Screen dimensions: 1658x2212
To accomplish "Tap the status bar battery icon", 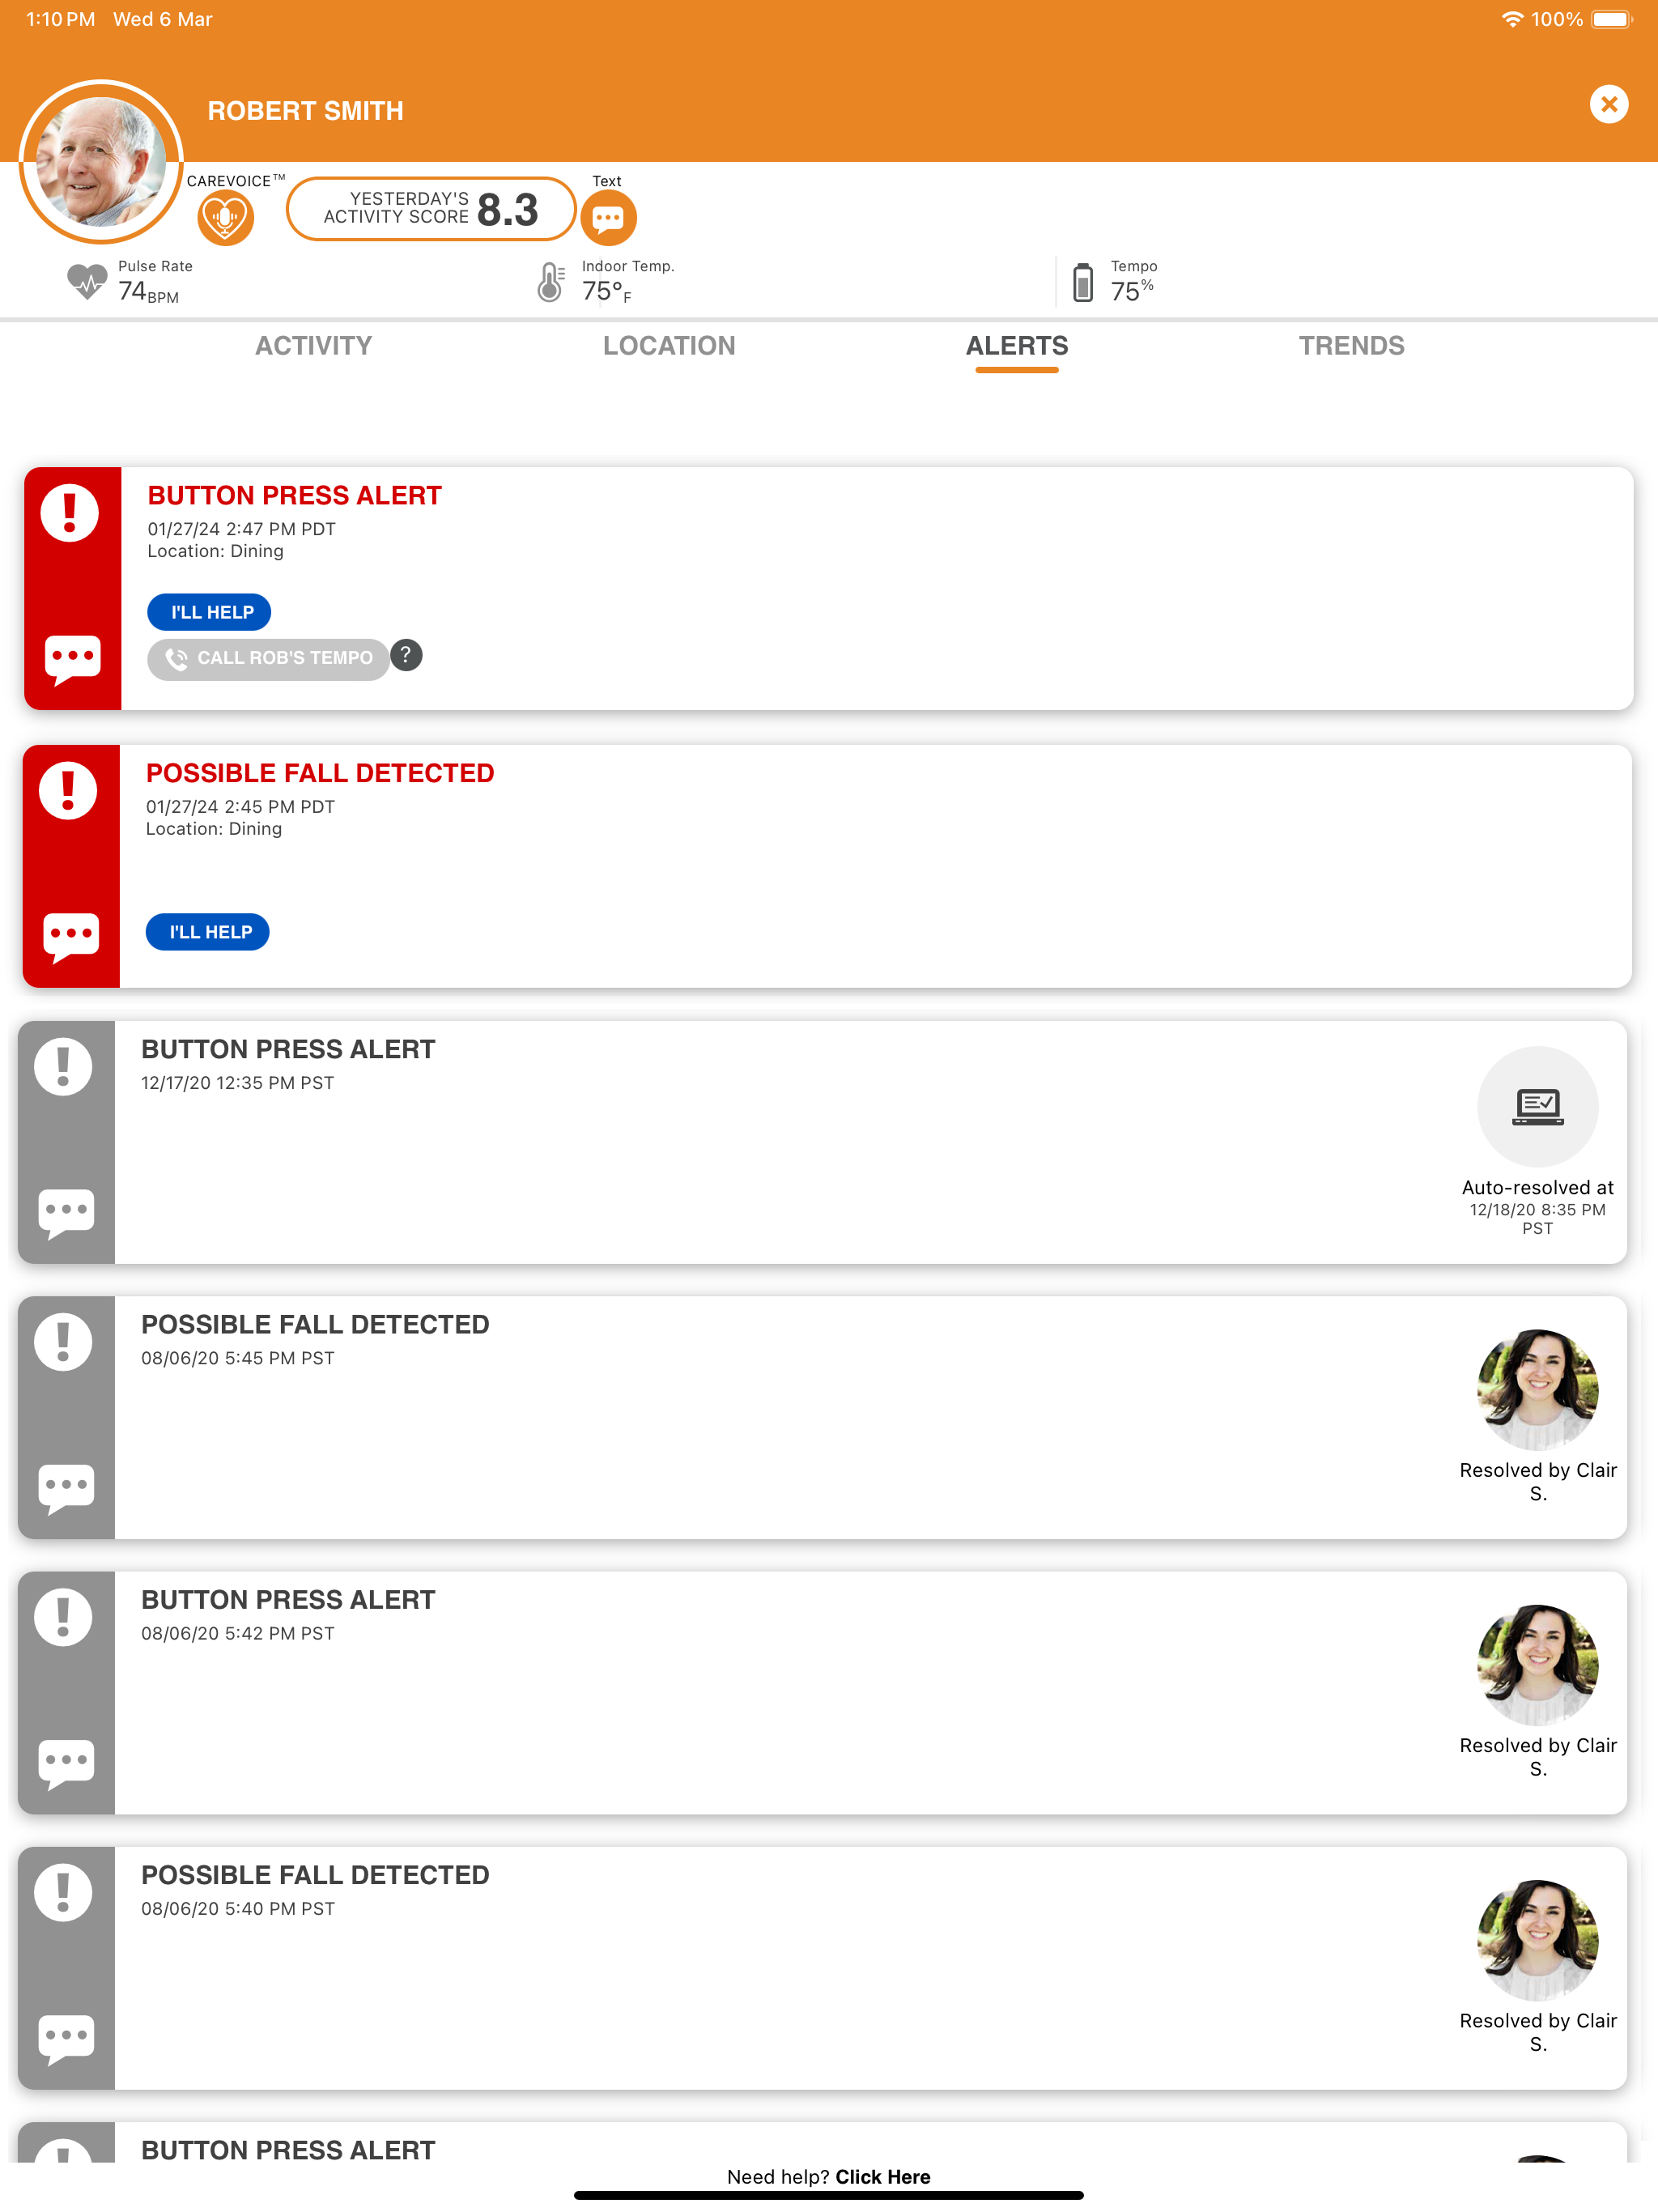I will [x=1611, y=19].
